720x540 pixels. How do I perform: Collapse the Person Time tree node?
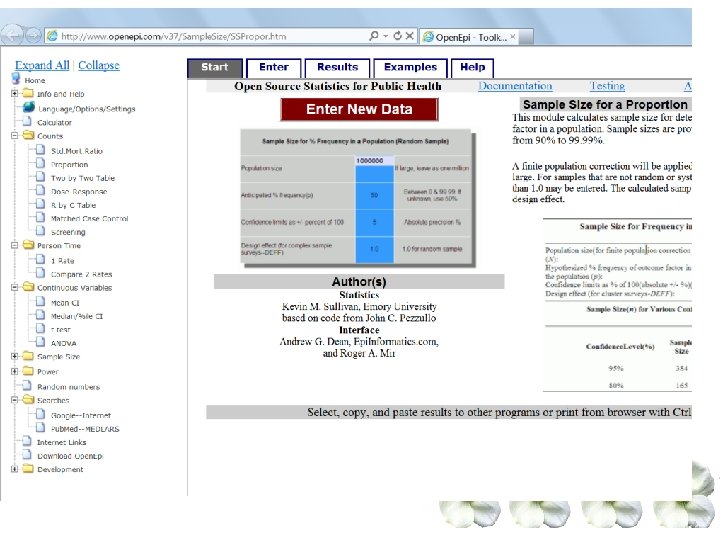pyautogui.click(x=15, y=245)
